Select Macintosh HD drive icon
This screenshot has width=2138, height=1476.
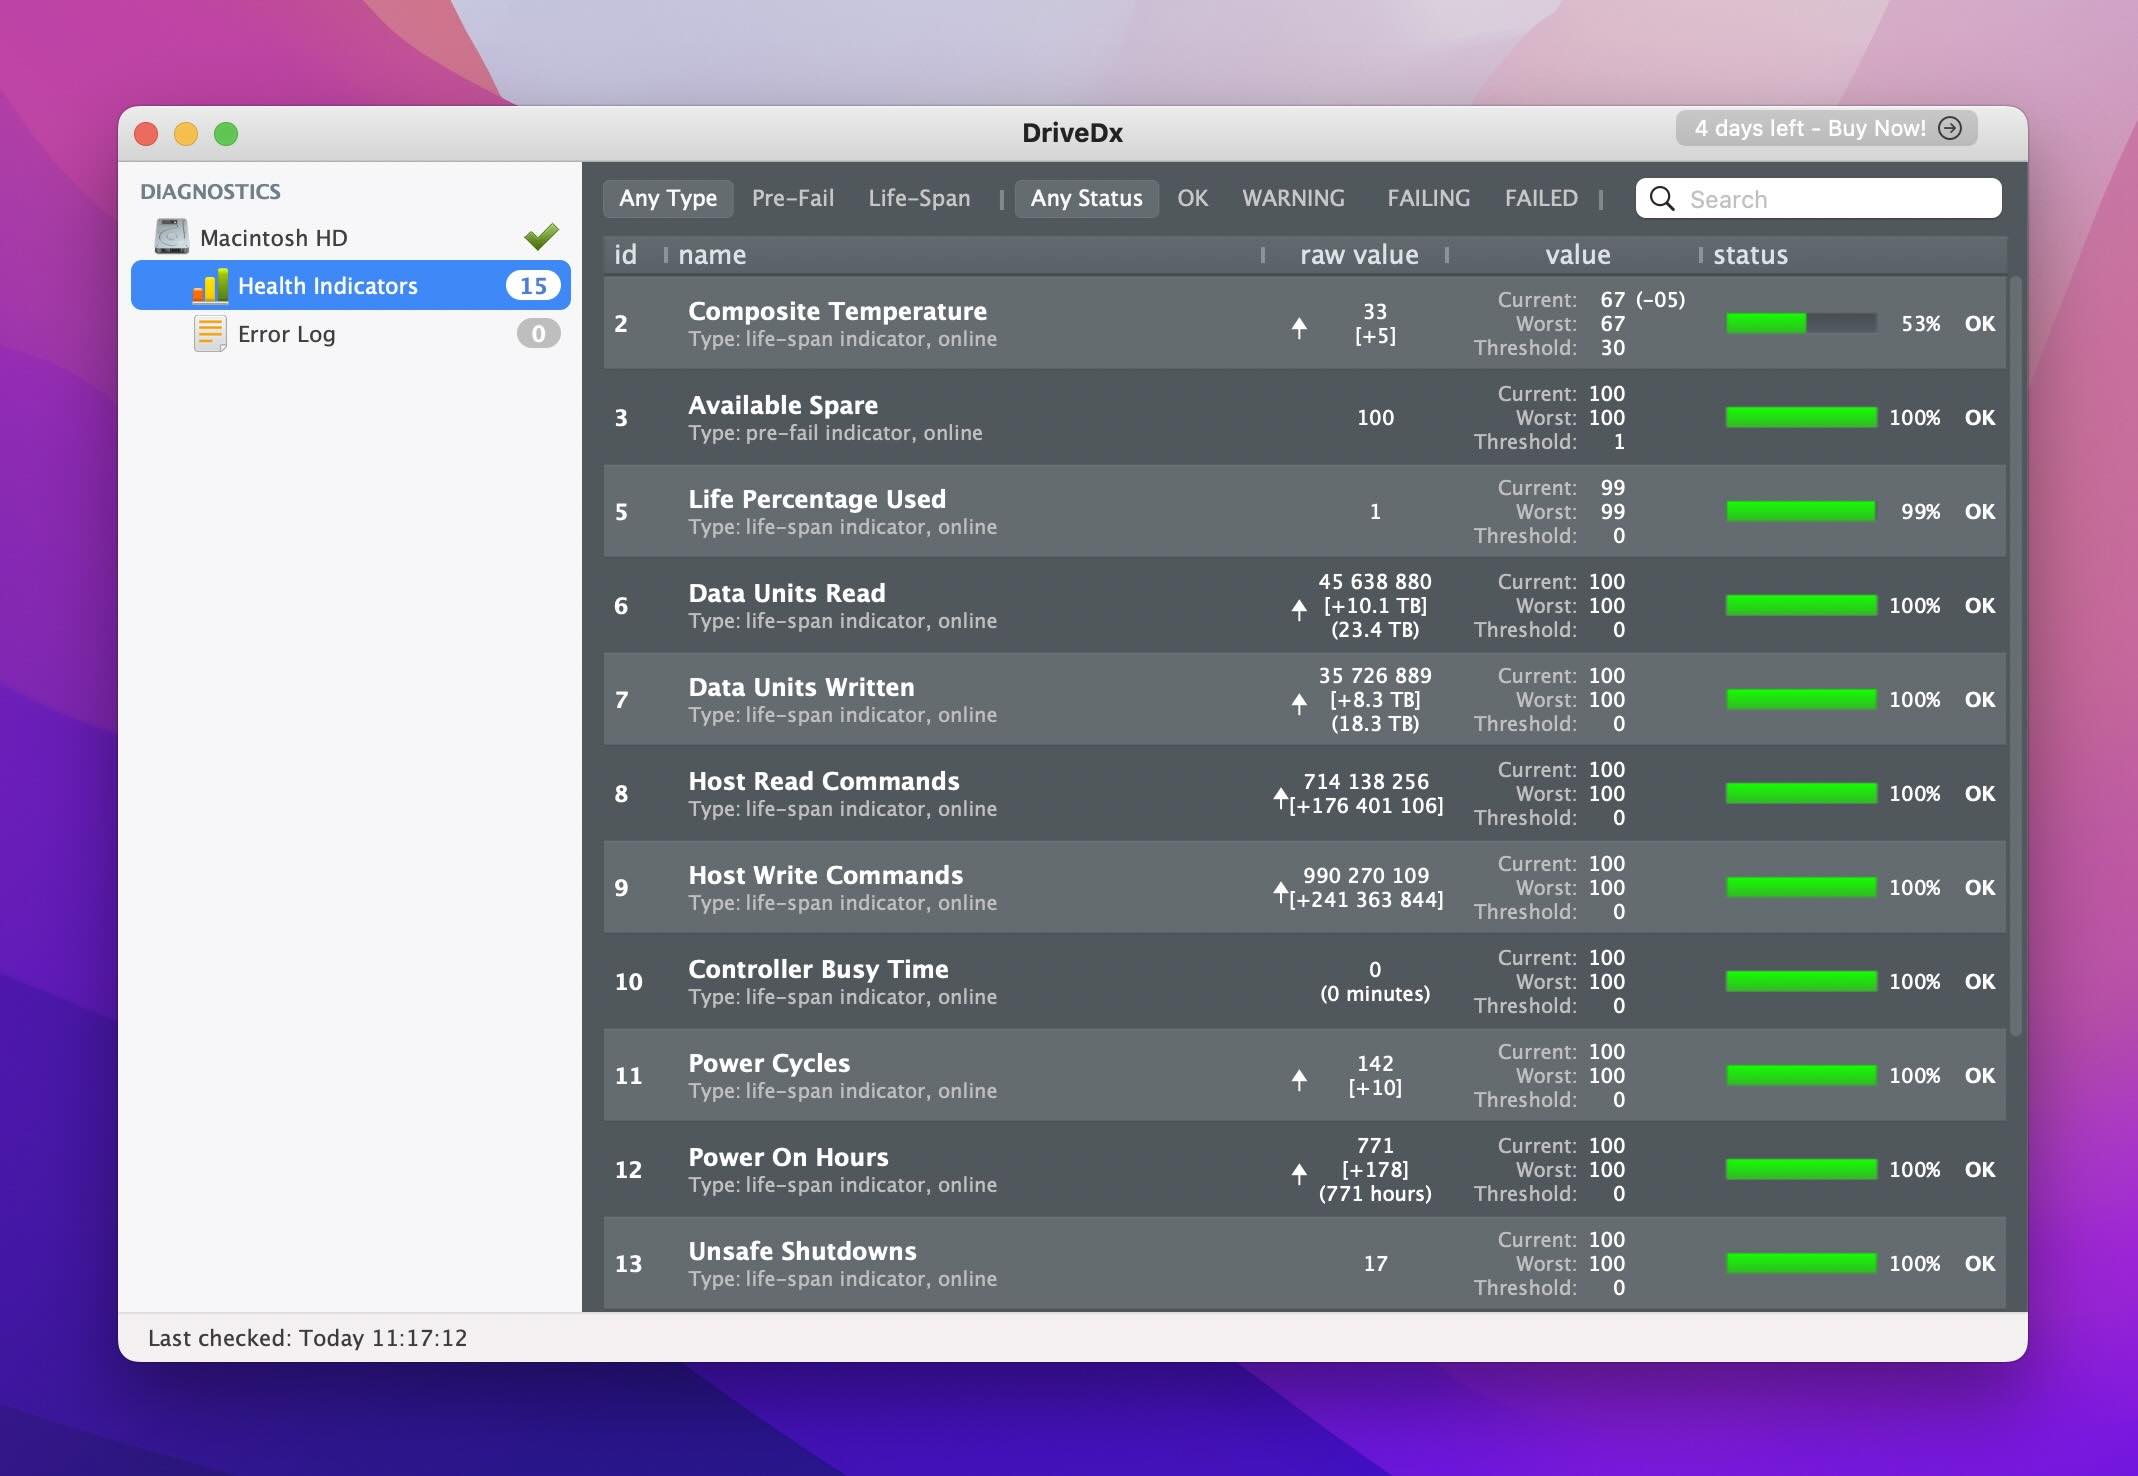click(x=172, y=237)
